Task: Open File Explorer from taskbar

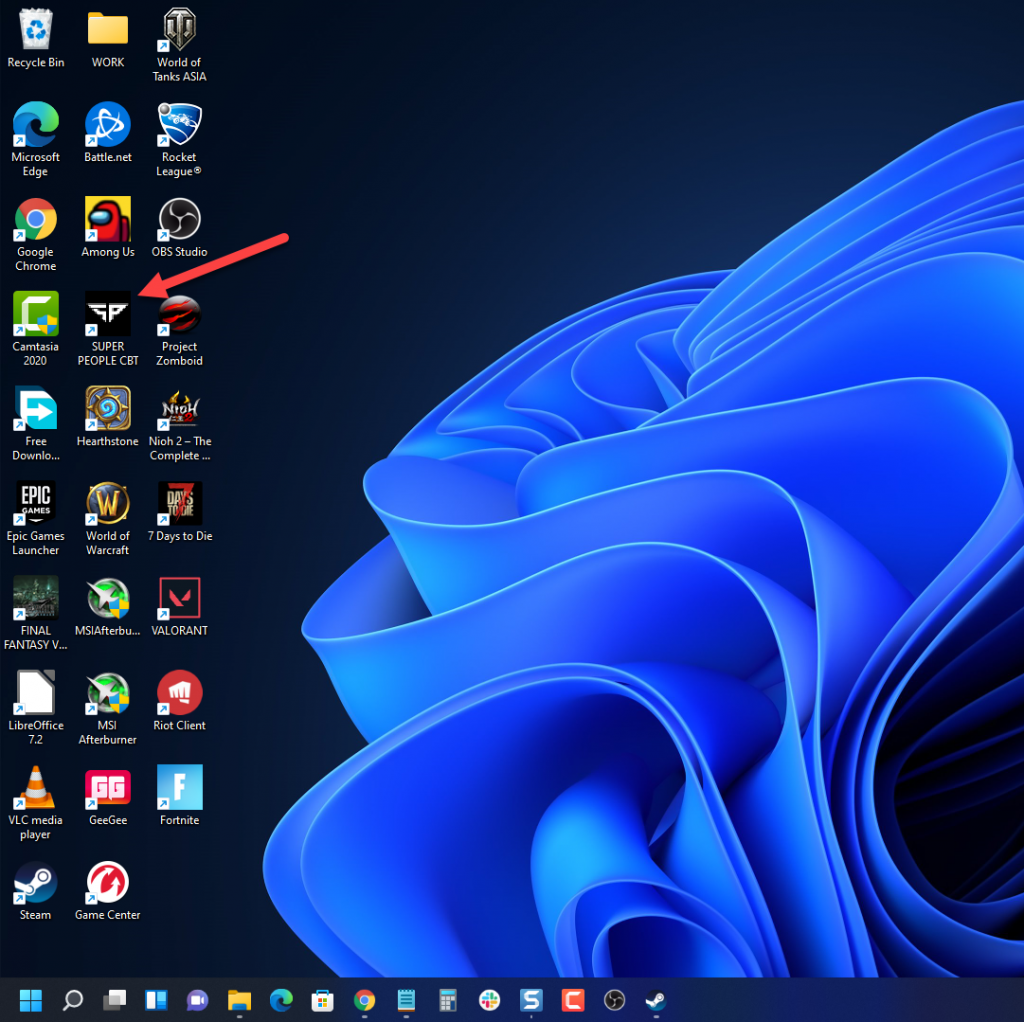Action: 239,1000
